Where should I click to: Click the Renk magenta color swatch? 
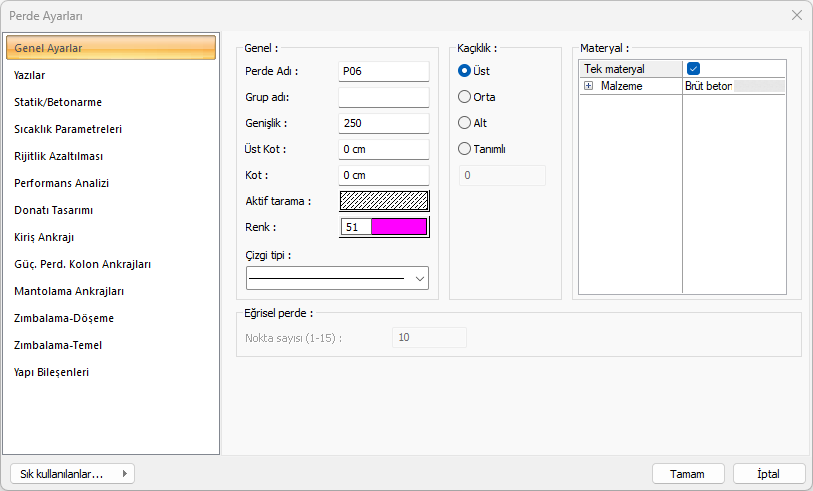coord(398,227)
